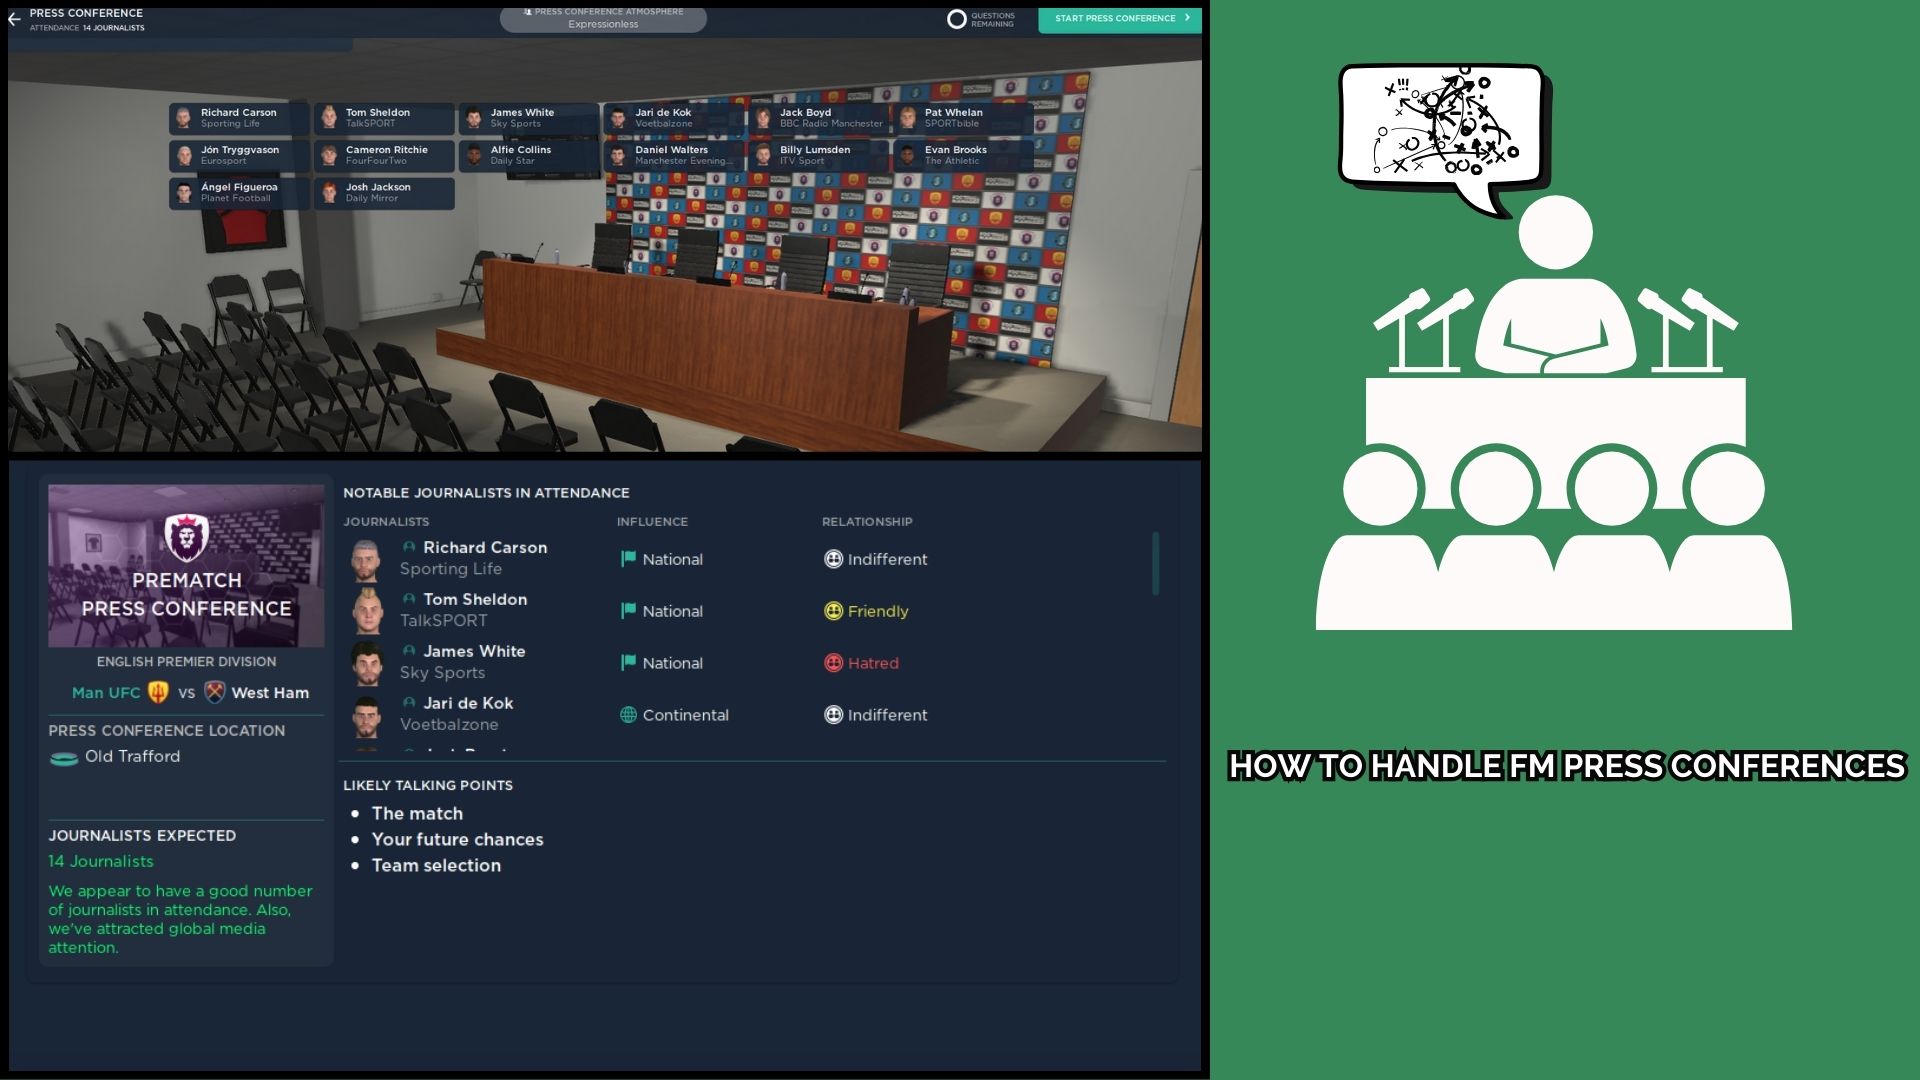Screen dimensions: 1920x1080
Task: Select The match talking point link
Action: [415, 812]
